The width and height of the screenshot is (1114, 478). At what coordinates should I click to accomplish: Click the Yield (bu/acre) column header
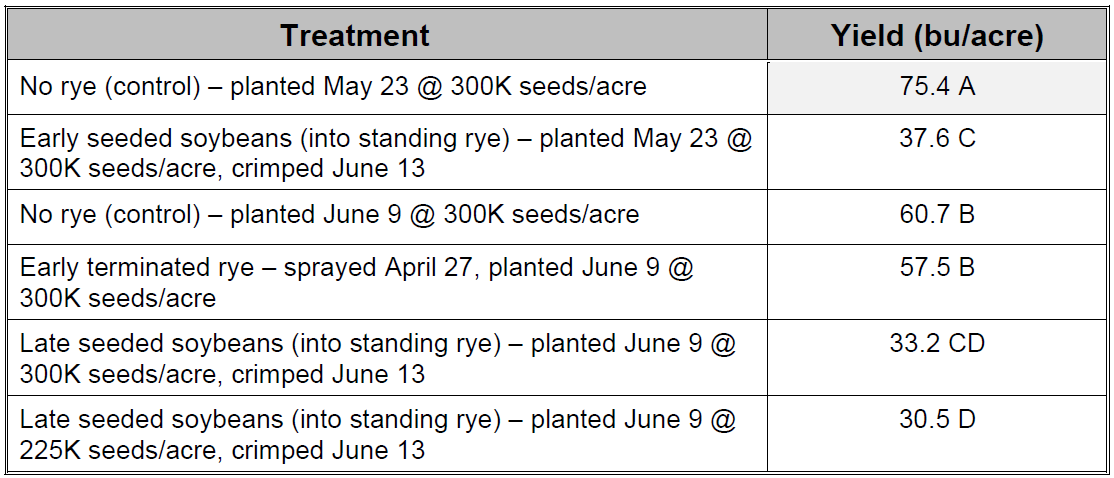click(937, 37)
